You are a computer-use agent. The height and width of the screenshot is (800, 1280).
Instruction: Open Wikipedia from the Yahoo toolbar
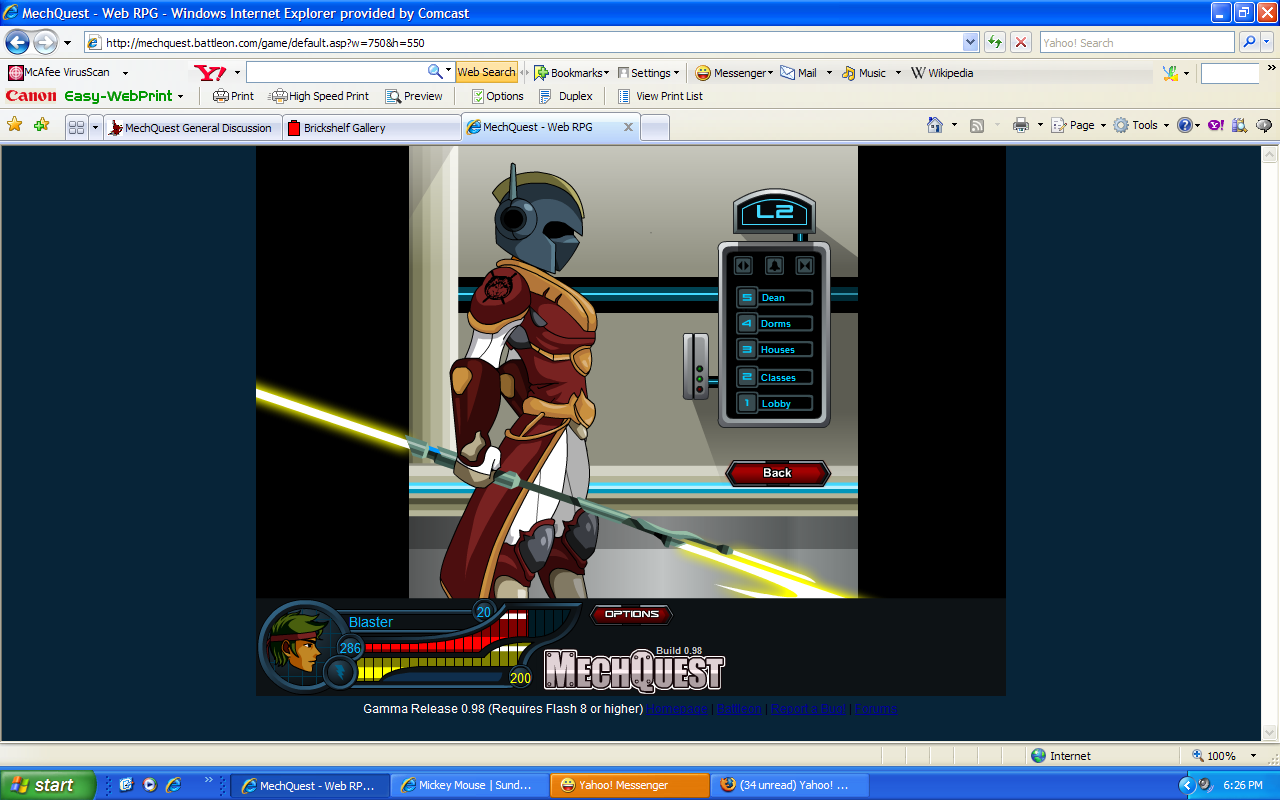942,72
